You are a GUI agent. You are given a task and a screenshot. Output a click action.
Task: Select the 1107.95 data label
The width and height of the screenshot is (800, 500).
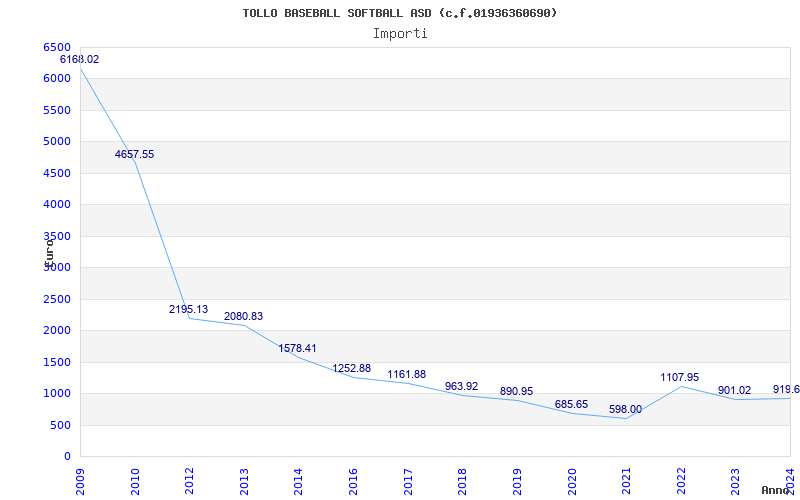680,378
